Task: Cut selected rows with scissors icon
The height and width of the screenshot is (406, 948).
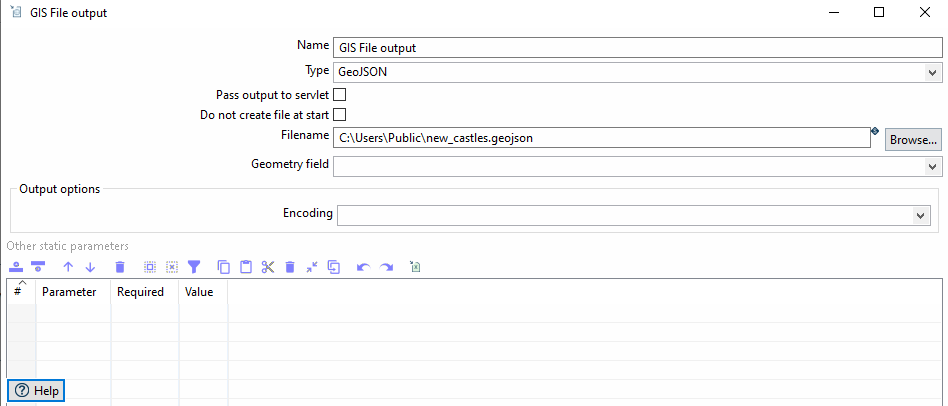Action: tap(268, 266)
